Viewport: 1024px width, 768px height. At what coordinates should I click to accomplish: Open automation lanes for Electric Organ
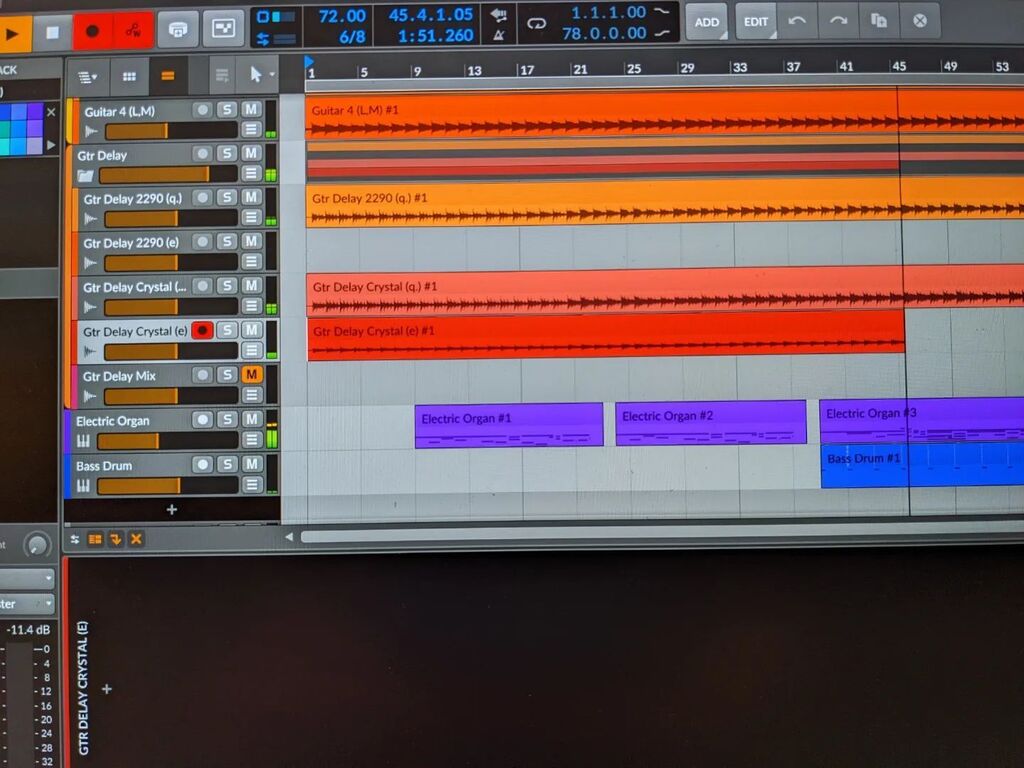coord(251,440)
